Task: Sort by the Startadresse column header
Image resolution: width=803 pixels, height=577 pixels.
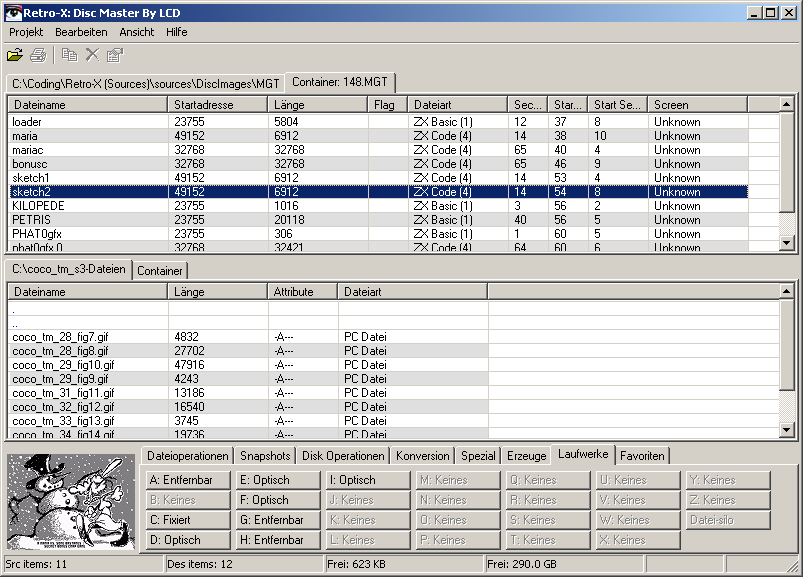Action: [218, 104]
